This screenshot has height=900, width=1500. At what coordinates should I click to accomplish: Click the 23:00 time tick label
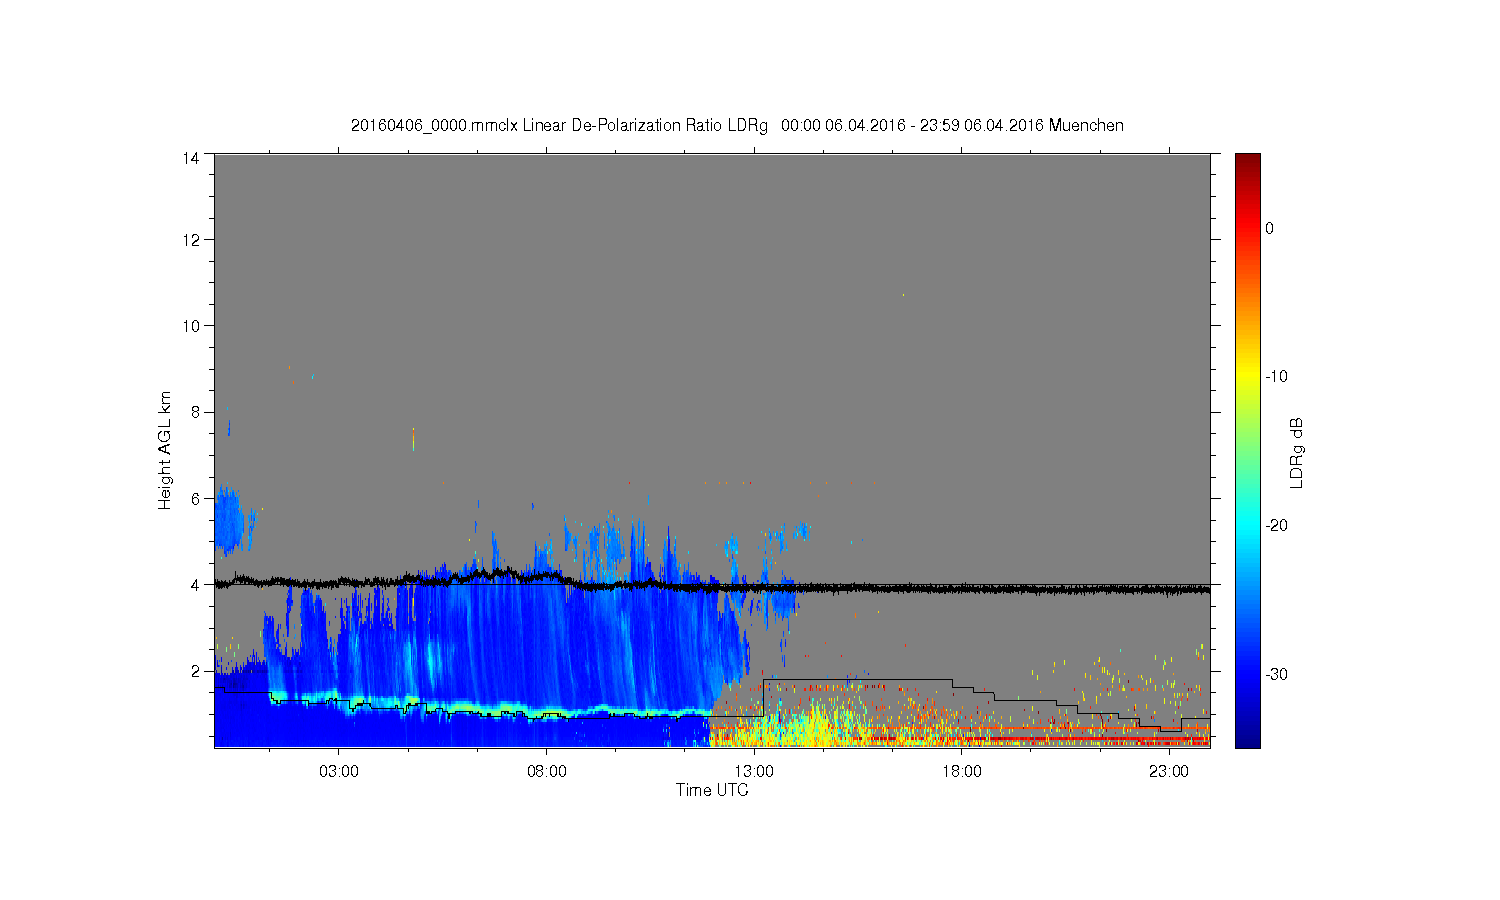point(1168,772)
